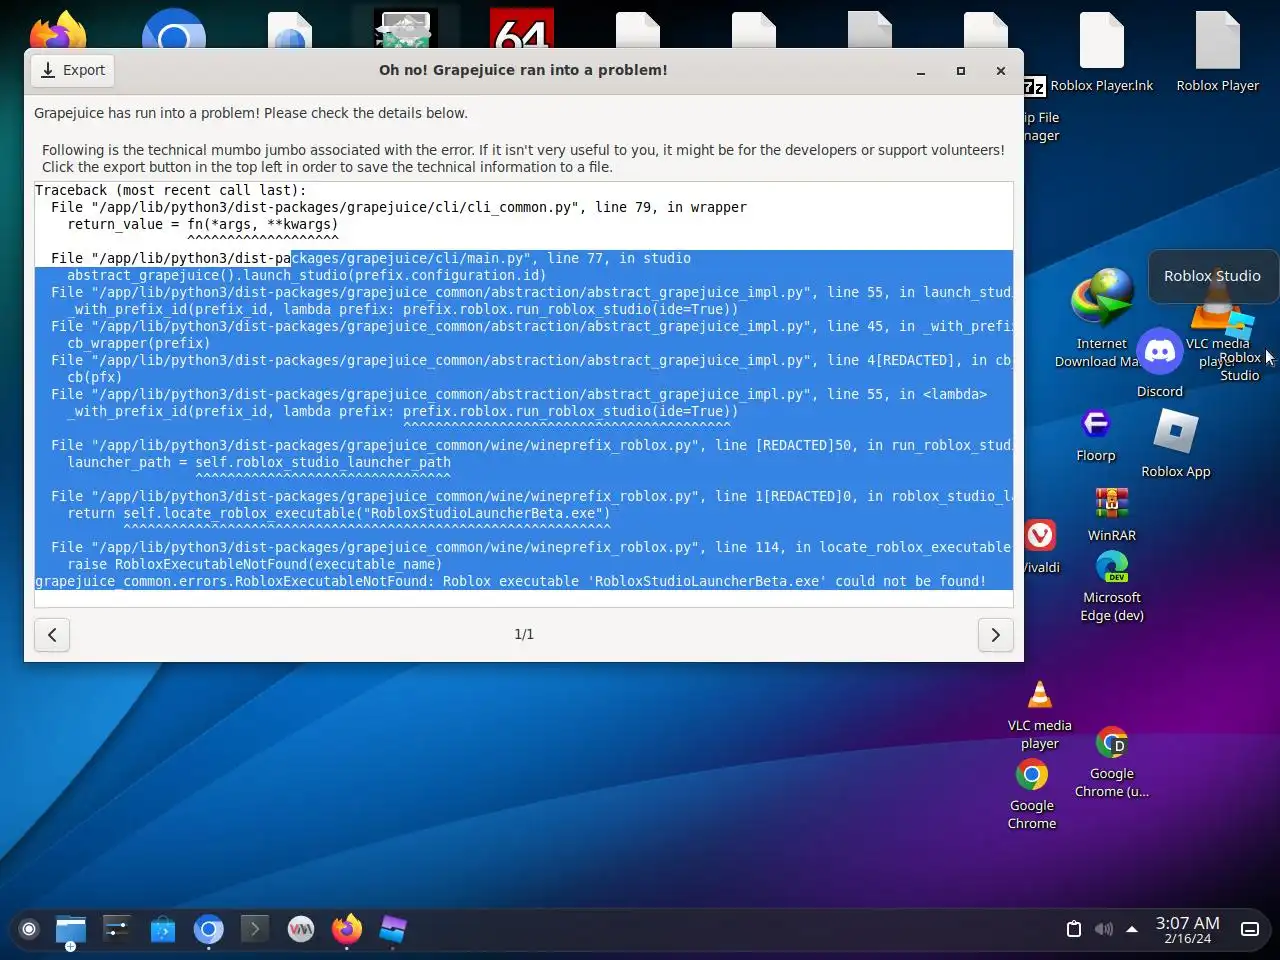This screenshot has width=1280, height=960.
Task: Open clipboard tray icon
Action: 1074,929
